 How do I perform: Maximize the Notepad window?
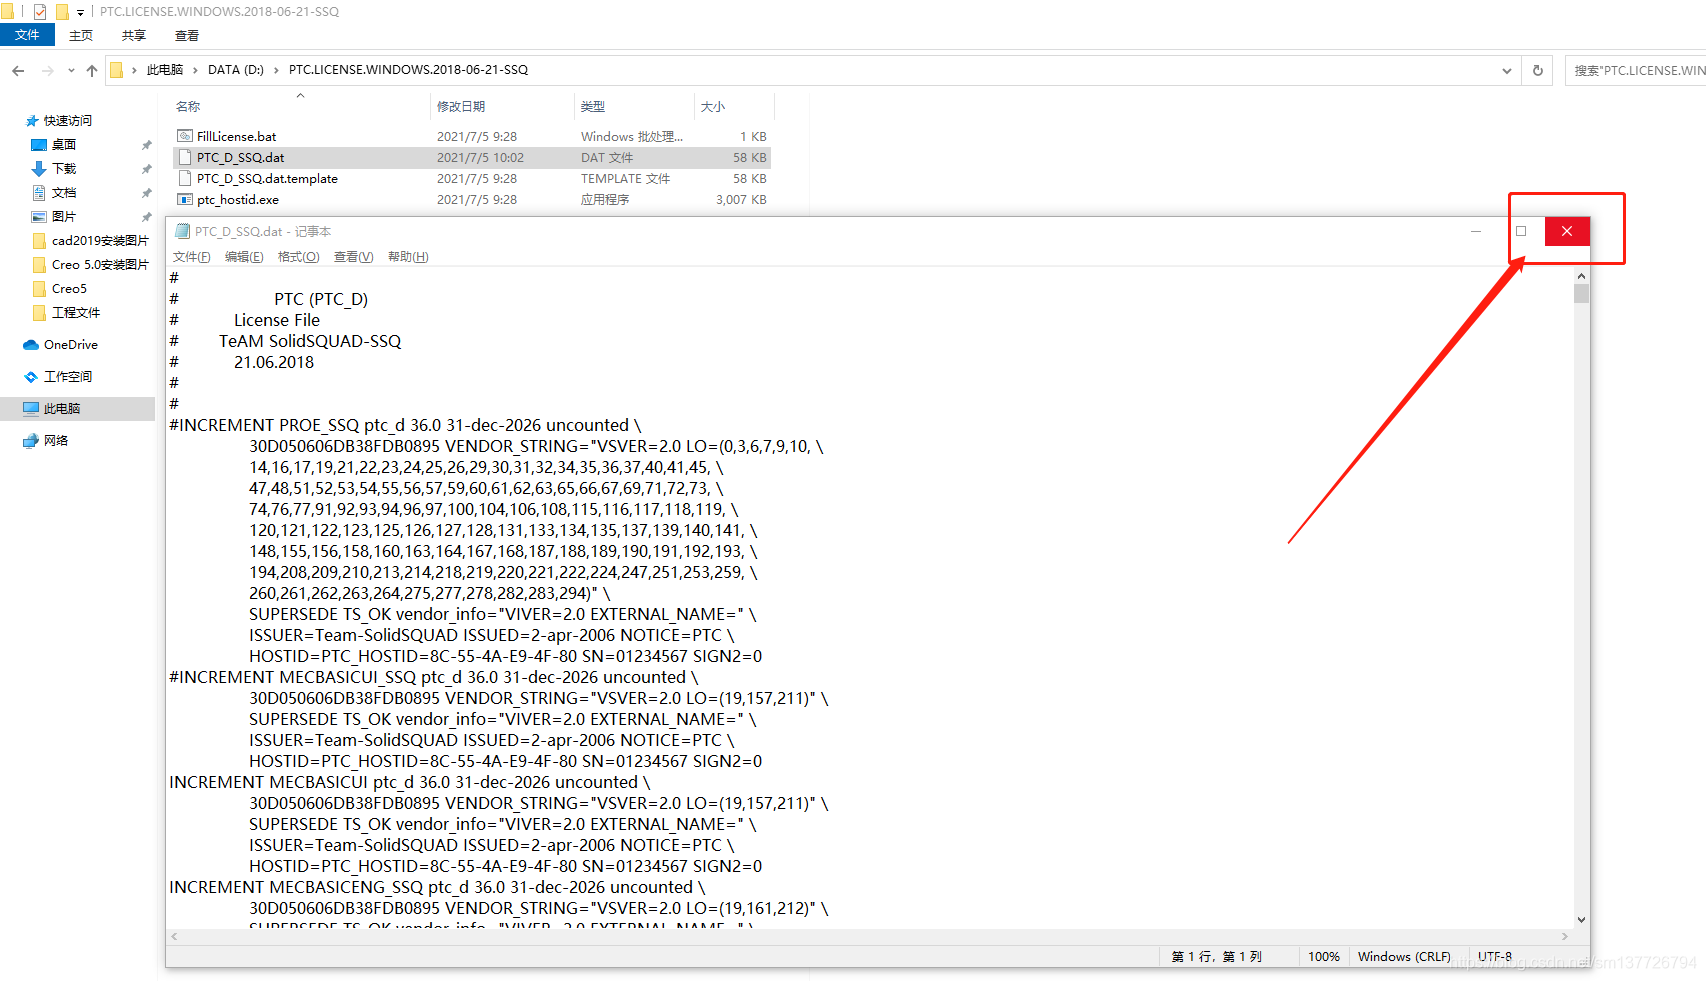click(1521, 231)
